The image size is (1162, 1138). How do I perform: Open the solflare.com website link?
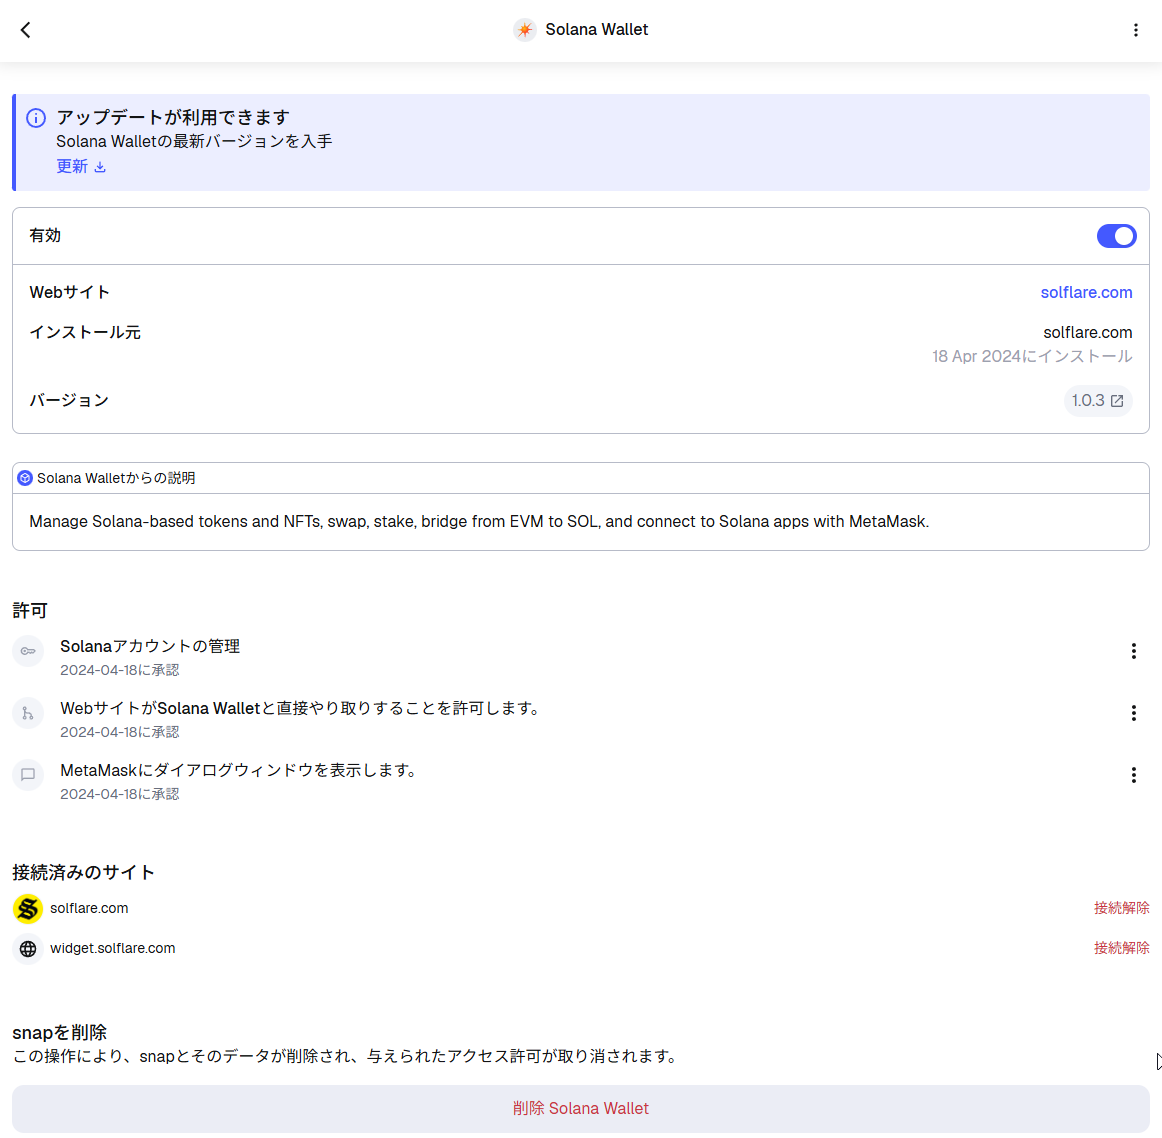[1086, 292]
